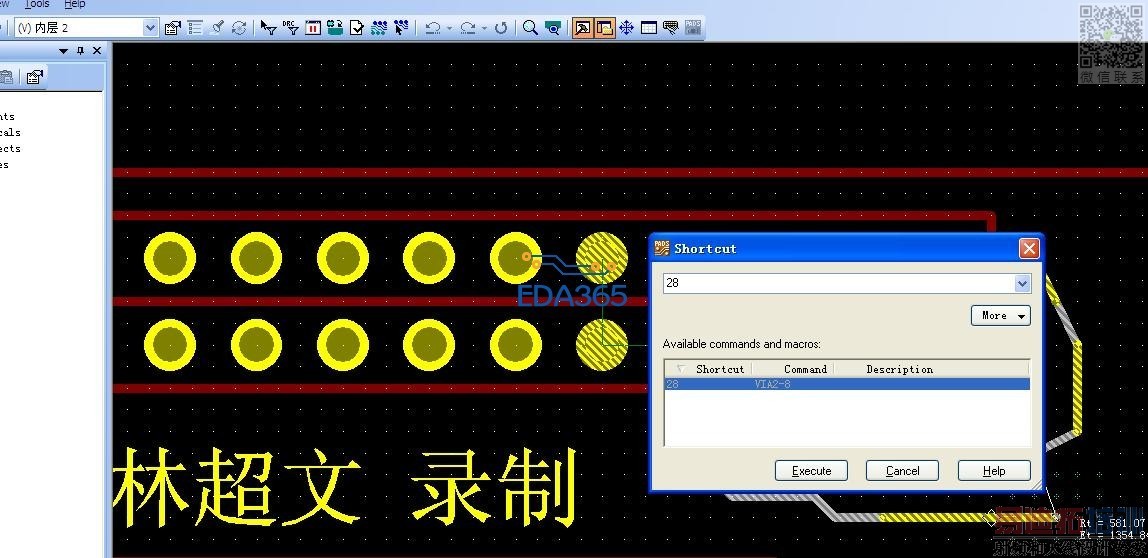1148x558 pixels.
Task: Open the Design Verification checkmark icon
Action: coord(357,28)
